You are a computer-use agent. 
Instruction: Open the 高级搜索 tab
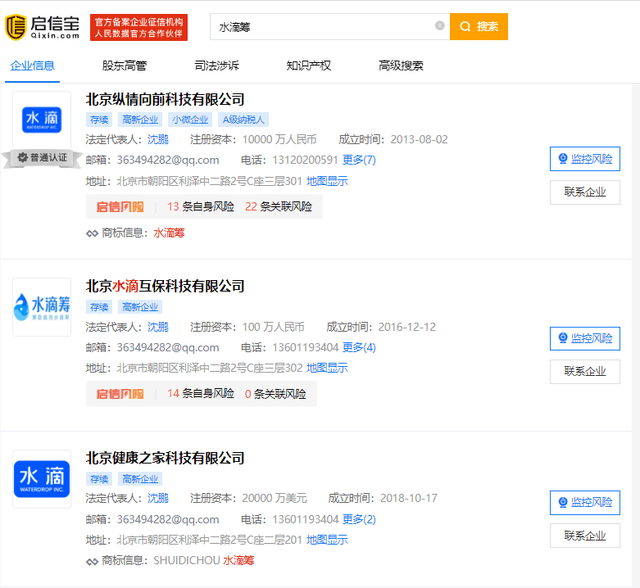[x=401, y=66]
